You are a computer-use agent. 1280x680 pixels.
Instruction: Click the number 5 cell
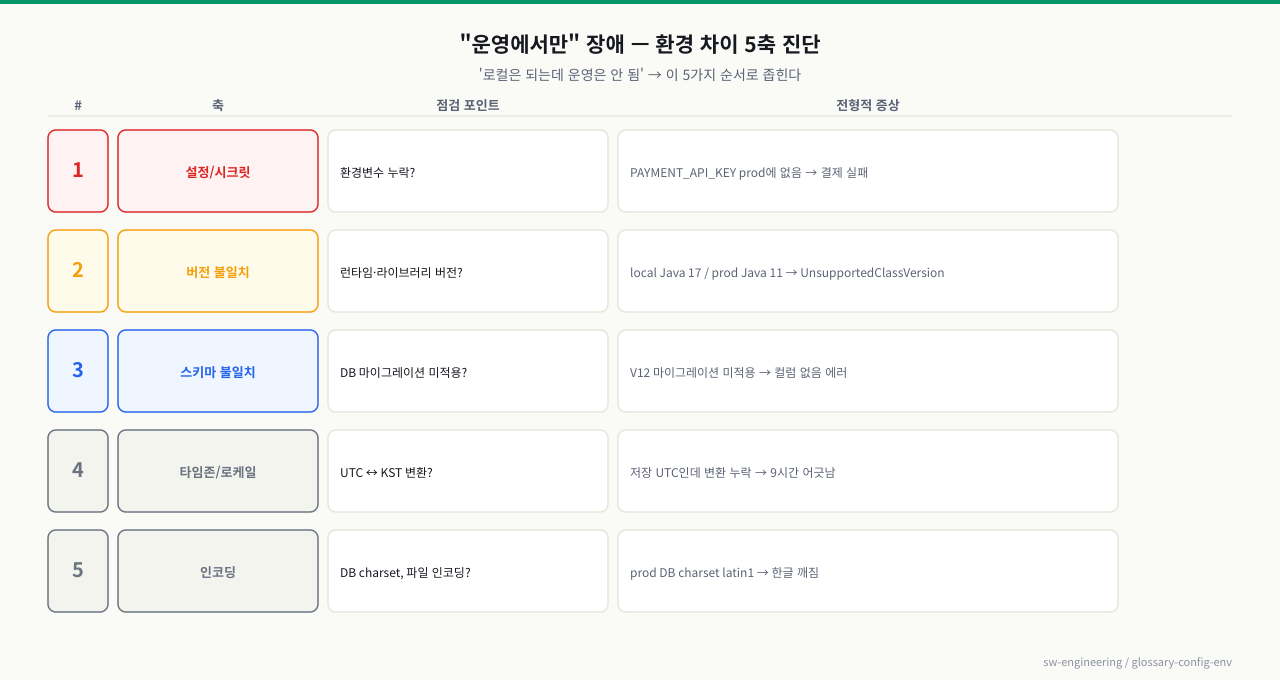tap(78, 571)
